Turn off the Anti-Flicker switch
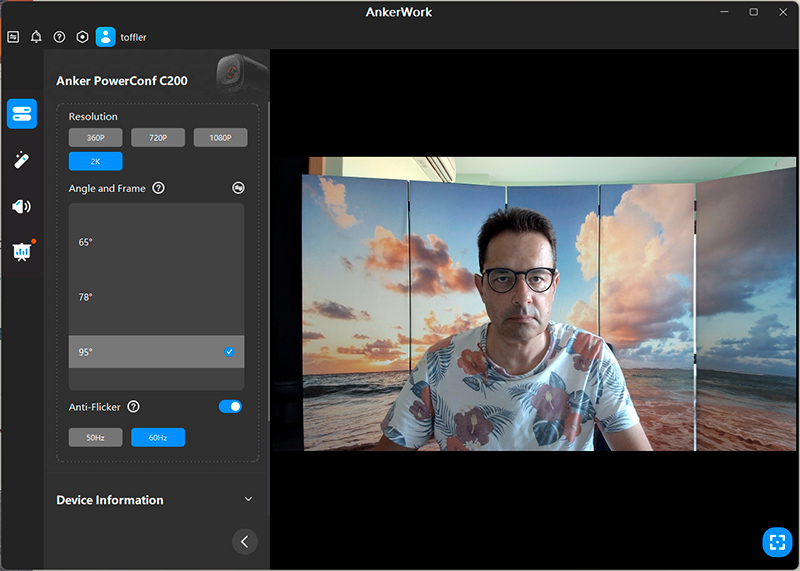 (230, 407)
